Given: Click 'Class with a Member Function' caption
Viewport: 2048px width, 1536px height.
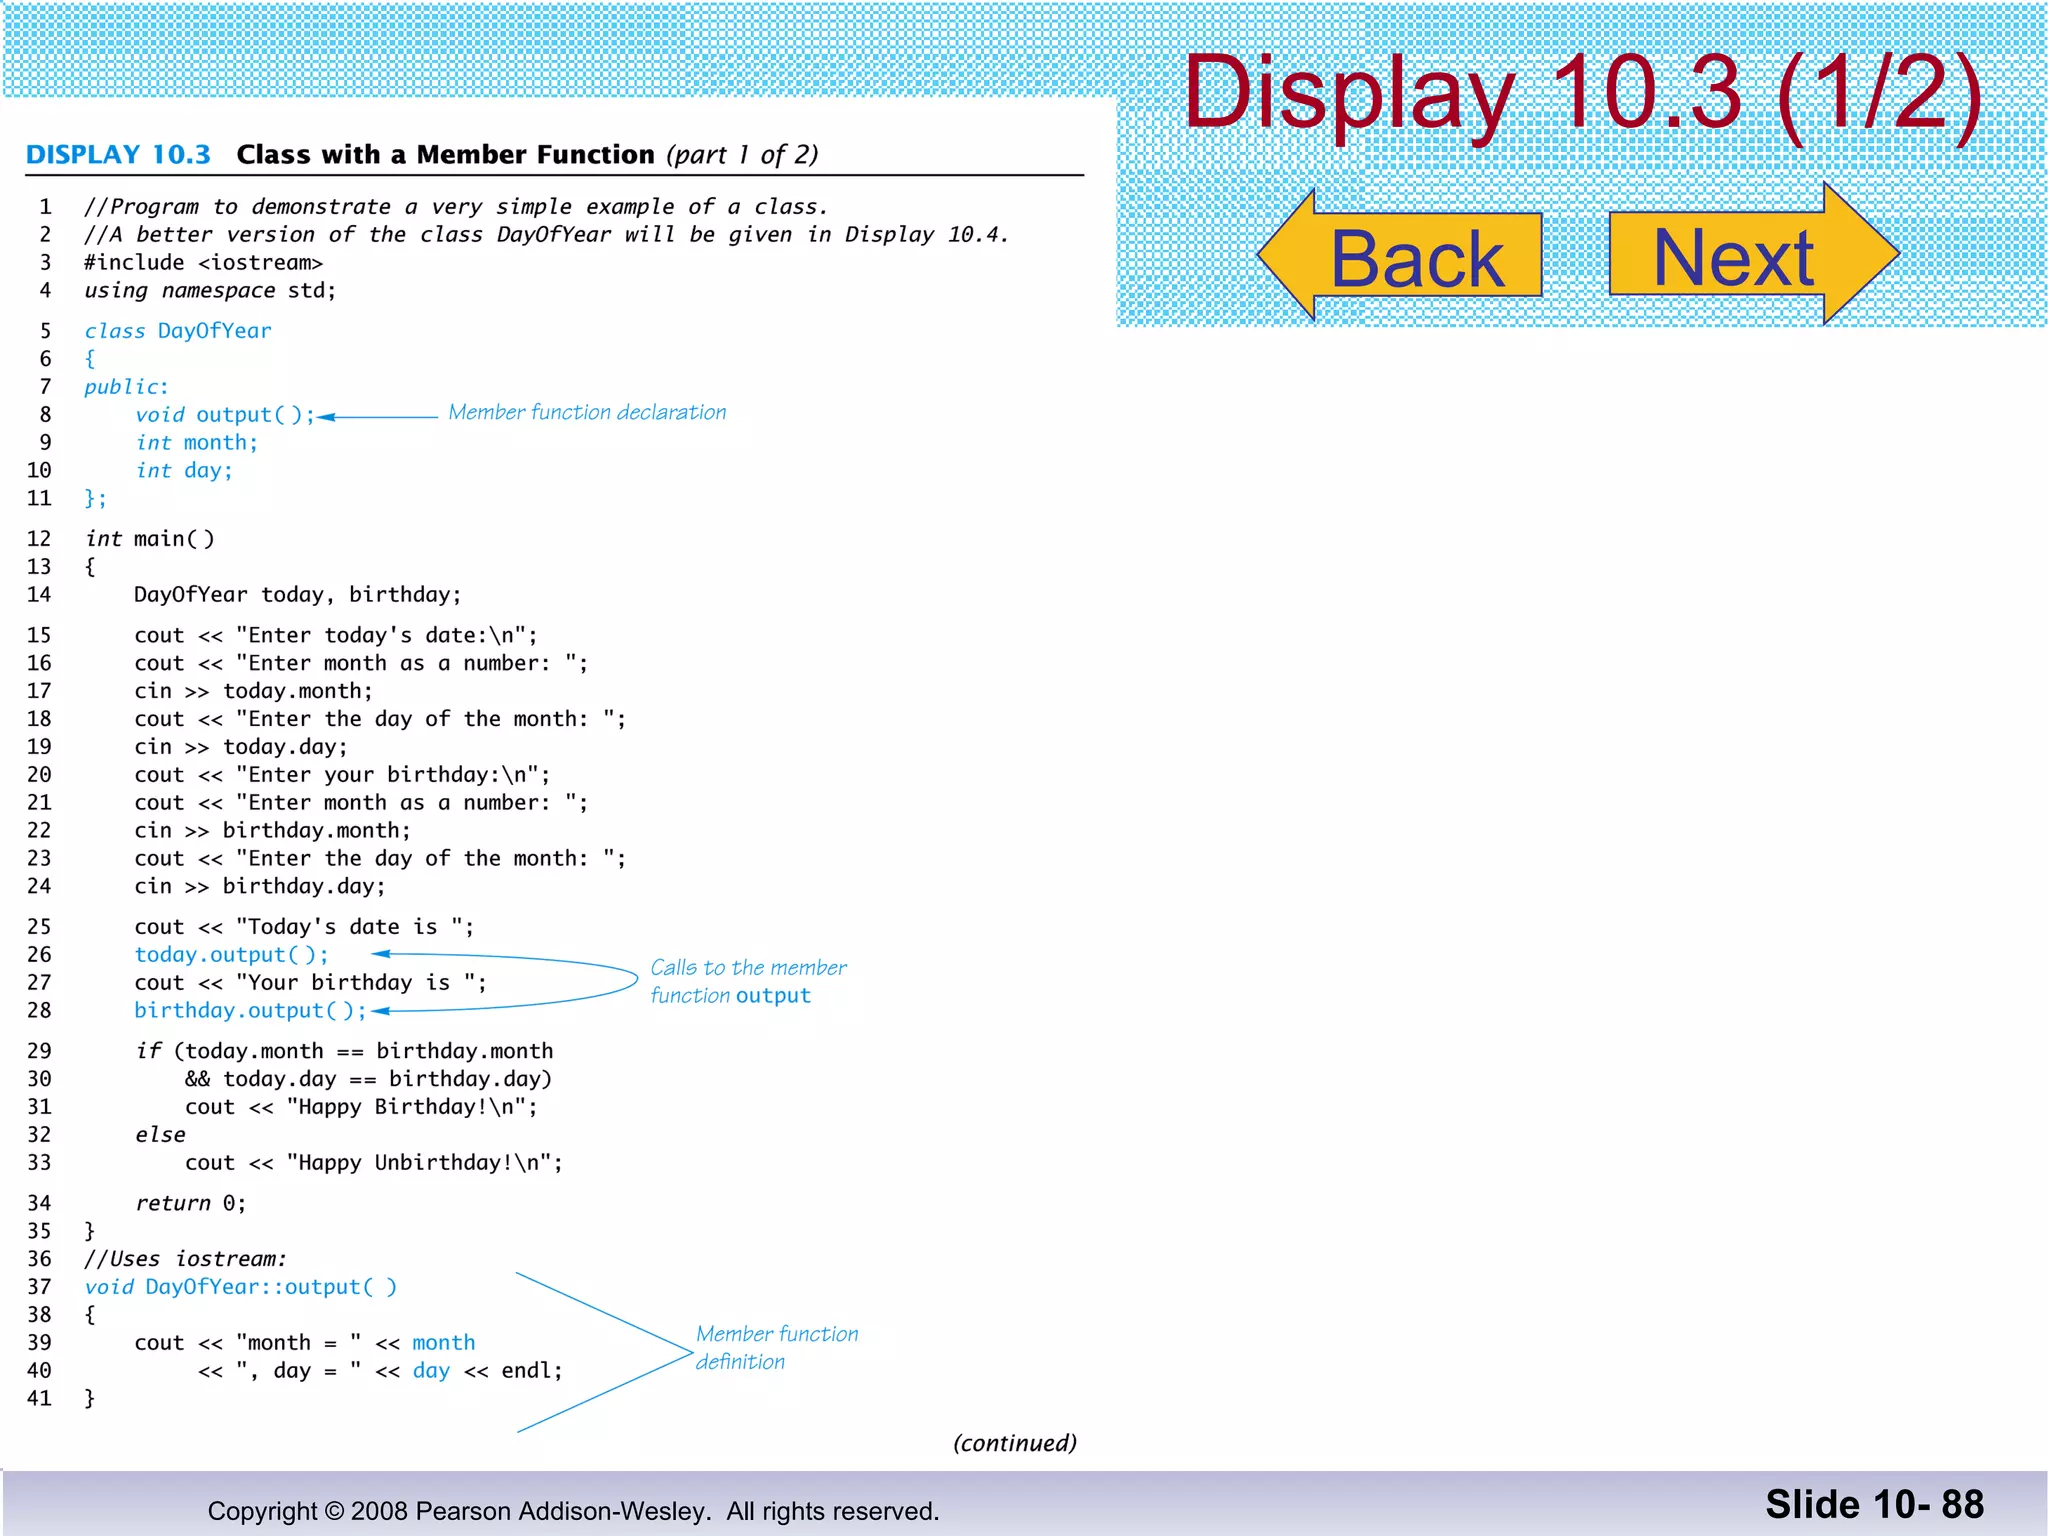Looking at the screenshot, I should click(445, 155).
